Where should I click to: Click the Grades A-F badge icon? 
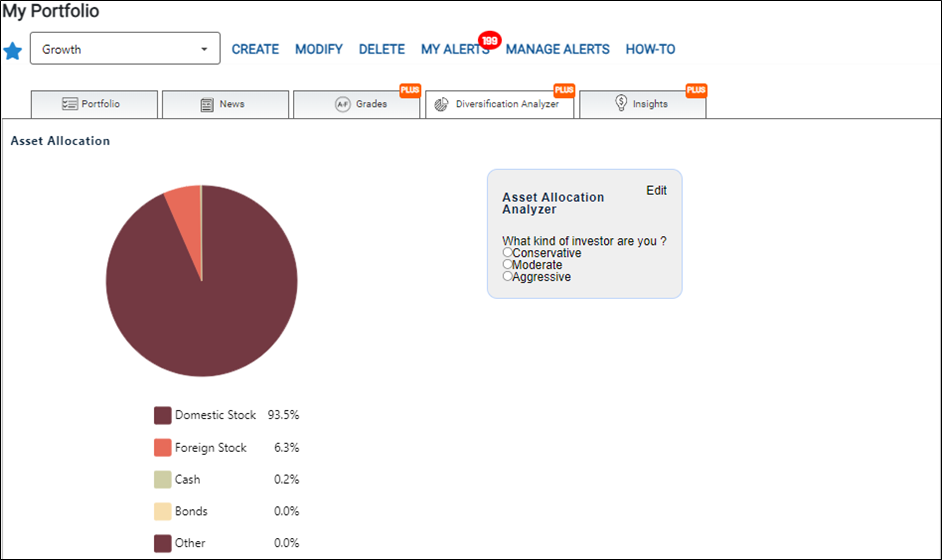pos(342,104)
